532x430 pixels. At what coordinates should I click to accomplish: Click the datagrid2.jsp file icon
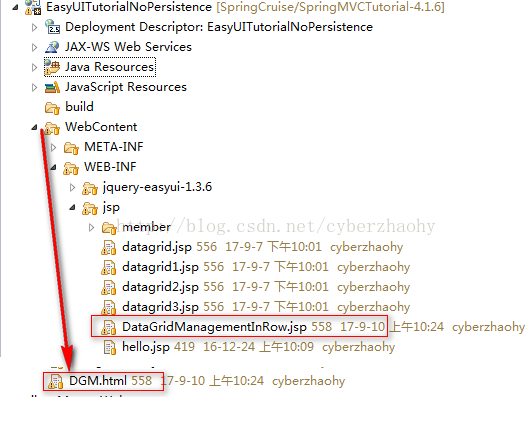109,287
